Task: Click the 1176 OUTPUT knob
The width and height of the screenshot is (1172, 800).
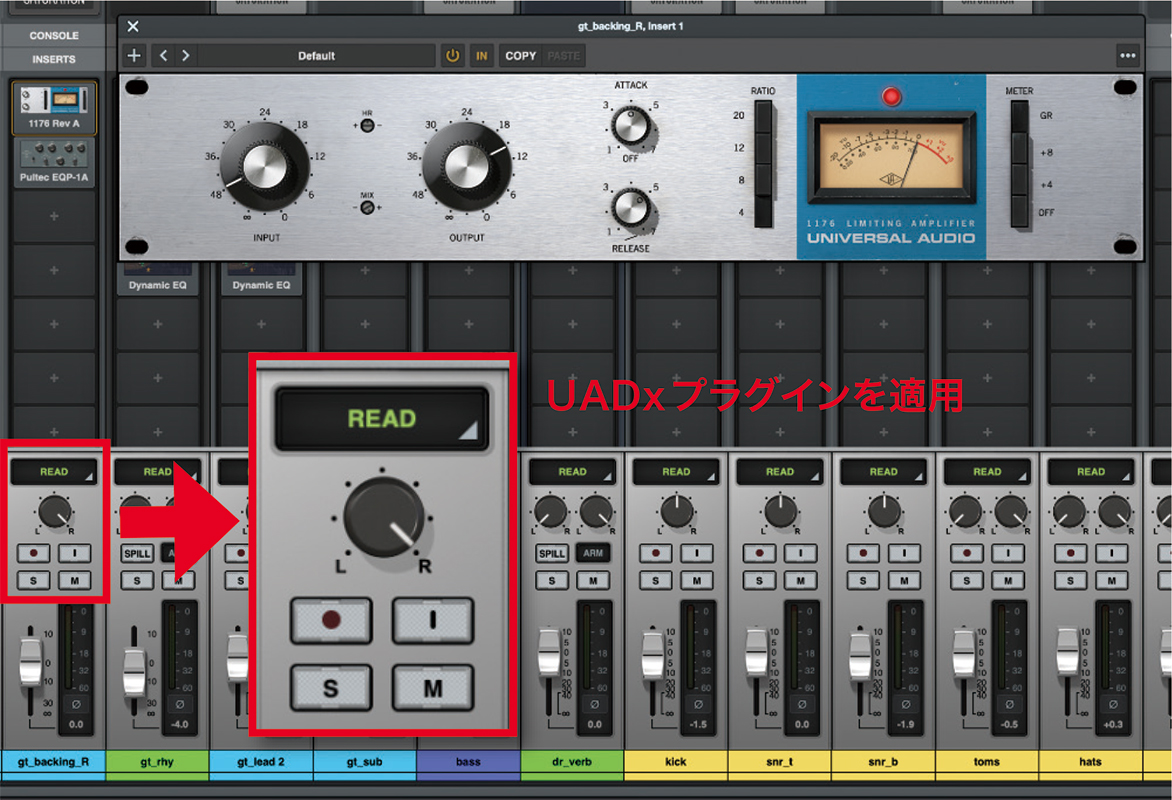Action: click(467, 166)
